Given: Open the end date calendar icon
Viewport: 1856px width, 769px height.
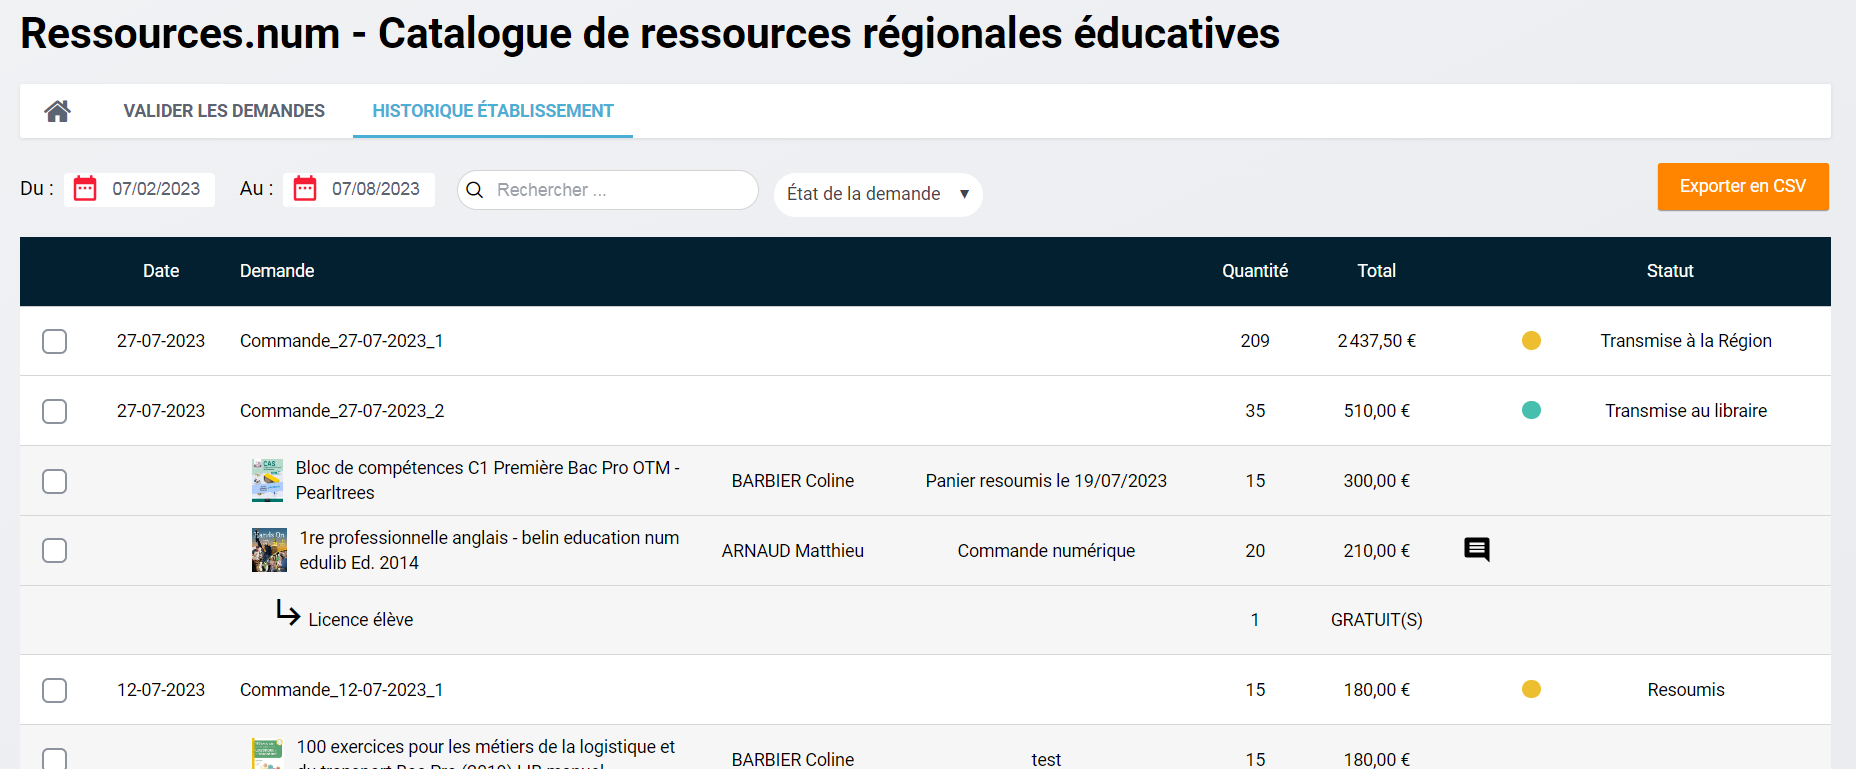Looking at the screenshot, I should pos(305,189).
